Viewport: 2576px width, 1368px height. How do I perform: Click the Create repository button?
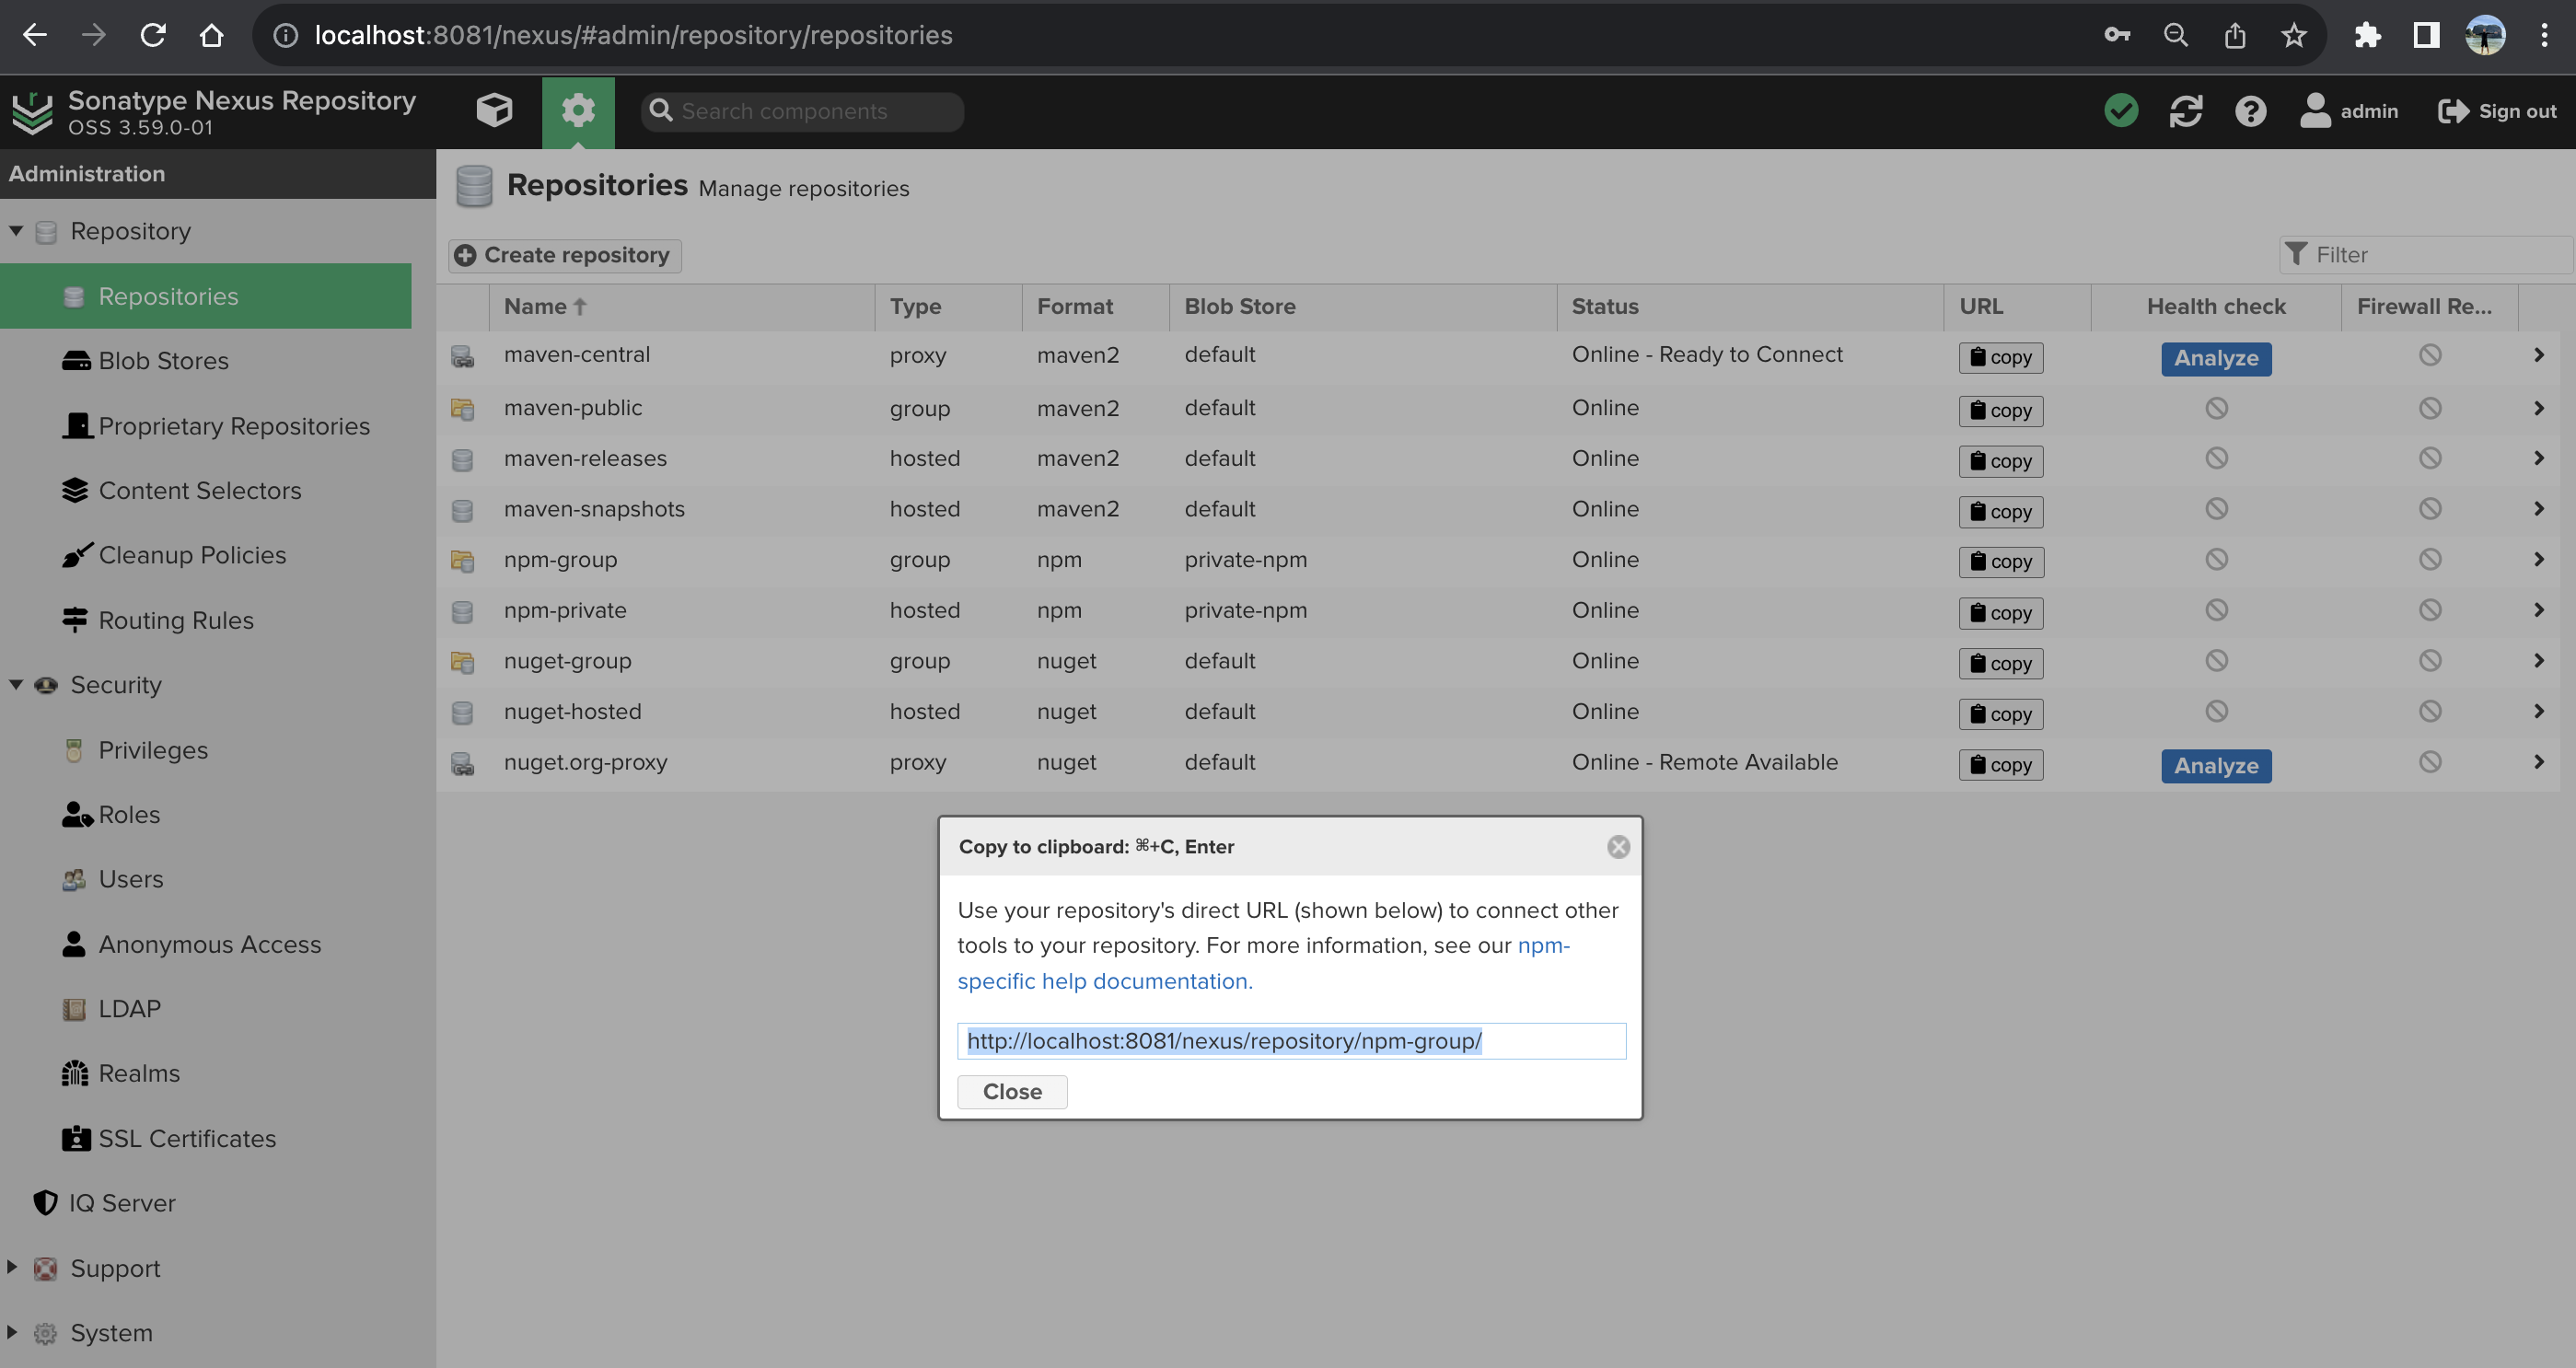click(565, 255)
